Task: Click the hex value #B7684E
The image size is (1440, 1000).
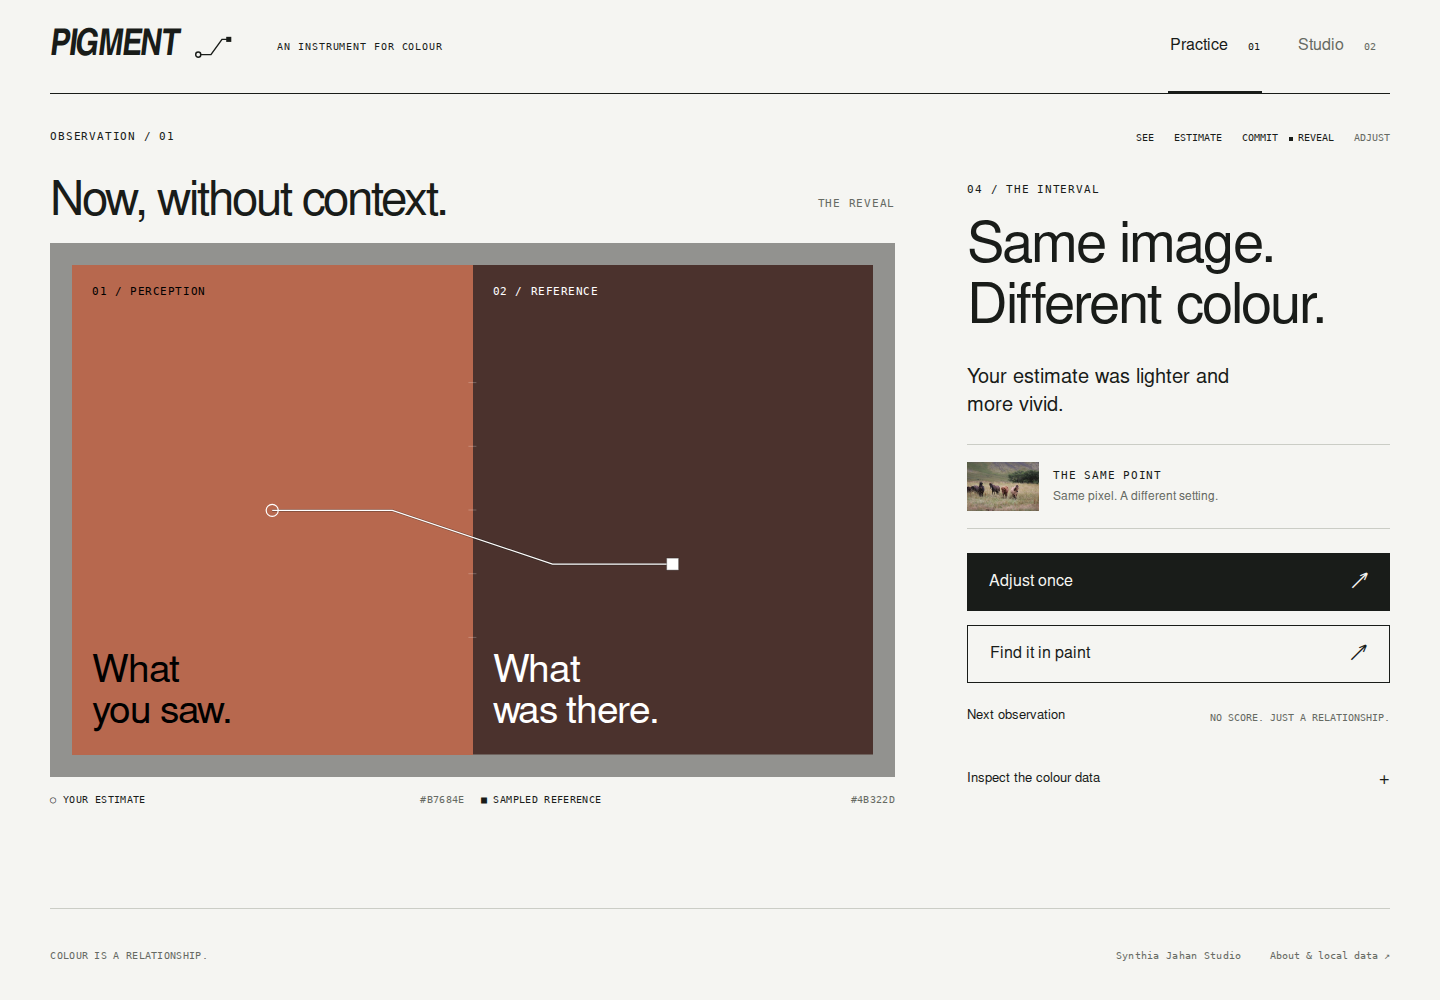Action: [442, 800]
